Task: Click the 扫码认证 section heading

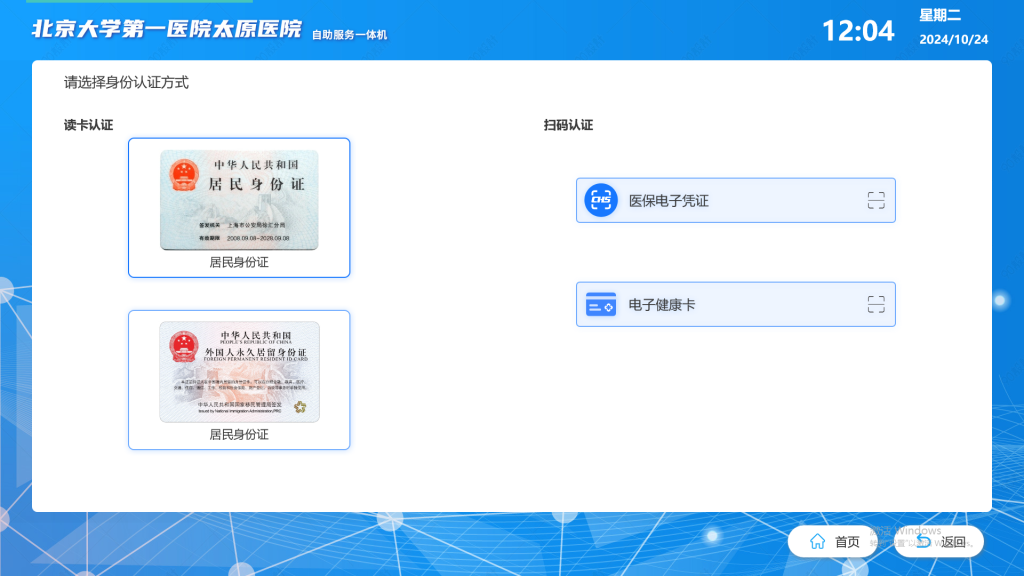Action: [x=568, y=125]
